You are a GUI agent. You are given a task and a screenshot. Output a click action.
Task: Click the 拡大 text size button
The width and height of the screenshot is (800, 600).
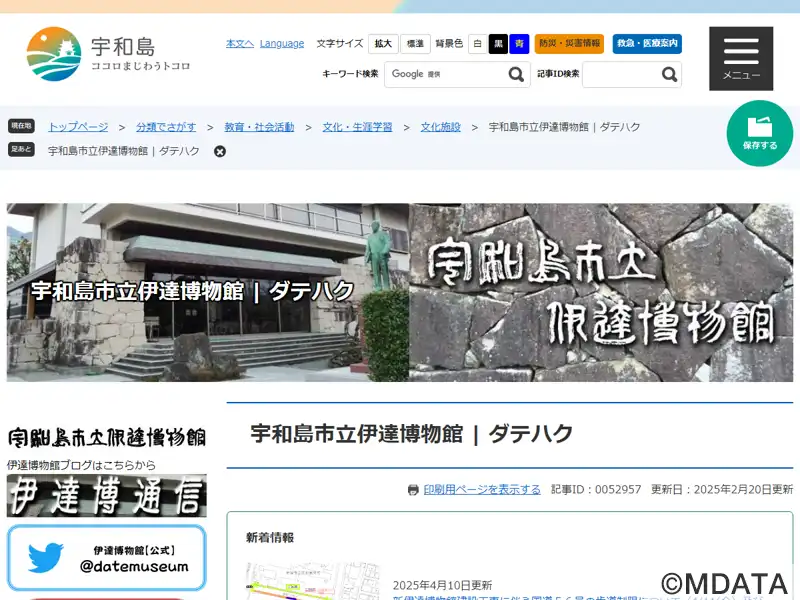point(383,44)
